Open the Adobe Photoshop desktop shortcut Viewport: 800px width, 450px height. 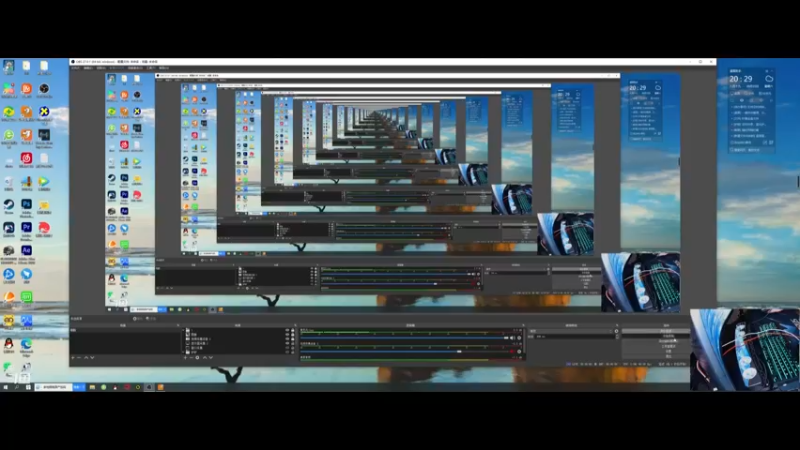(x=27, y=205)
